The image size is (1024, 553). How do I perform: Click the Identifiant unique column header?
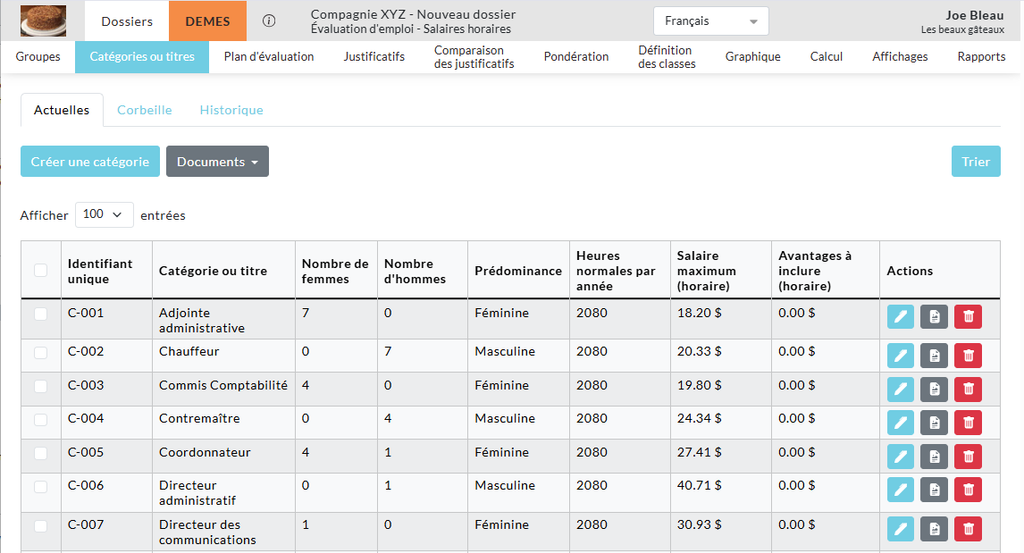pos(106,270)
